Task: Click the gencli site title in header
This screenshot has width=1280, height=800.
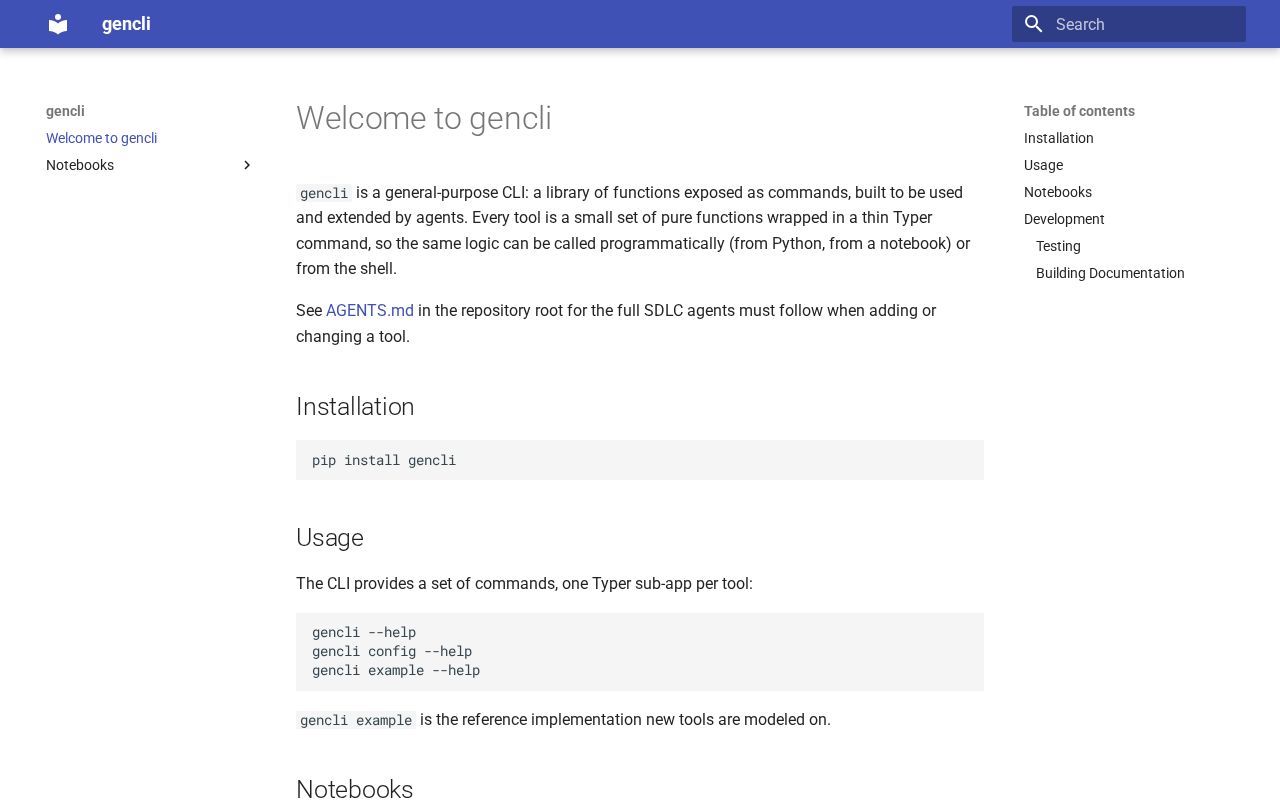Action: [x=126, y=24]
